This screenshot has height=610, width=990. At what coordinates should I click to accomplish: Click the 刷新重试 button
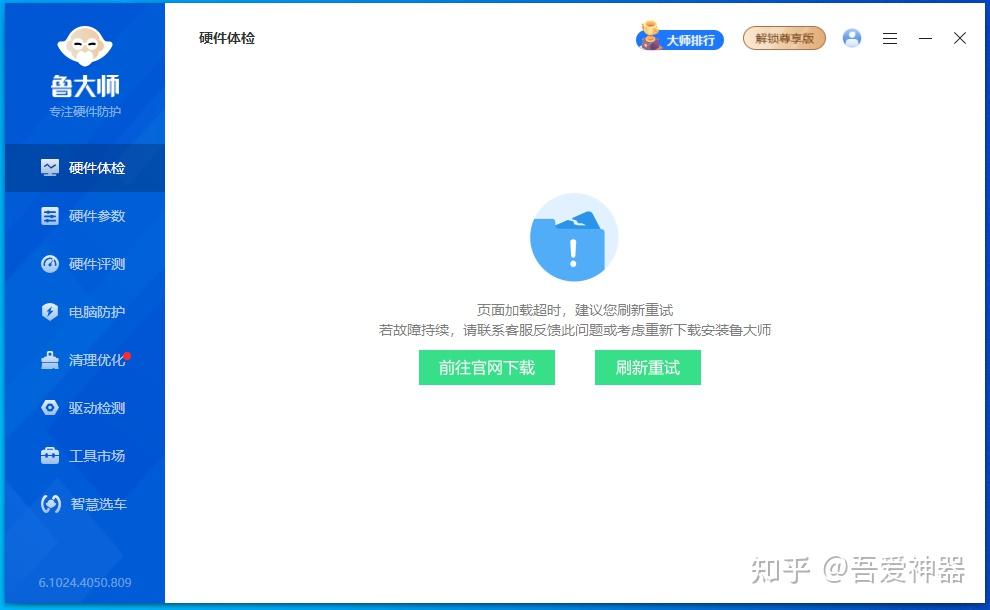[x=648, y=368]
